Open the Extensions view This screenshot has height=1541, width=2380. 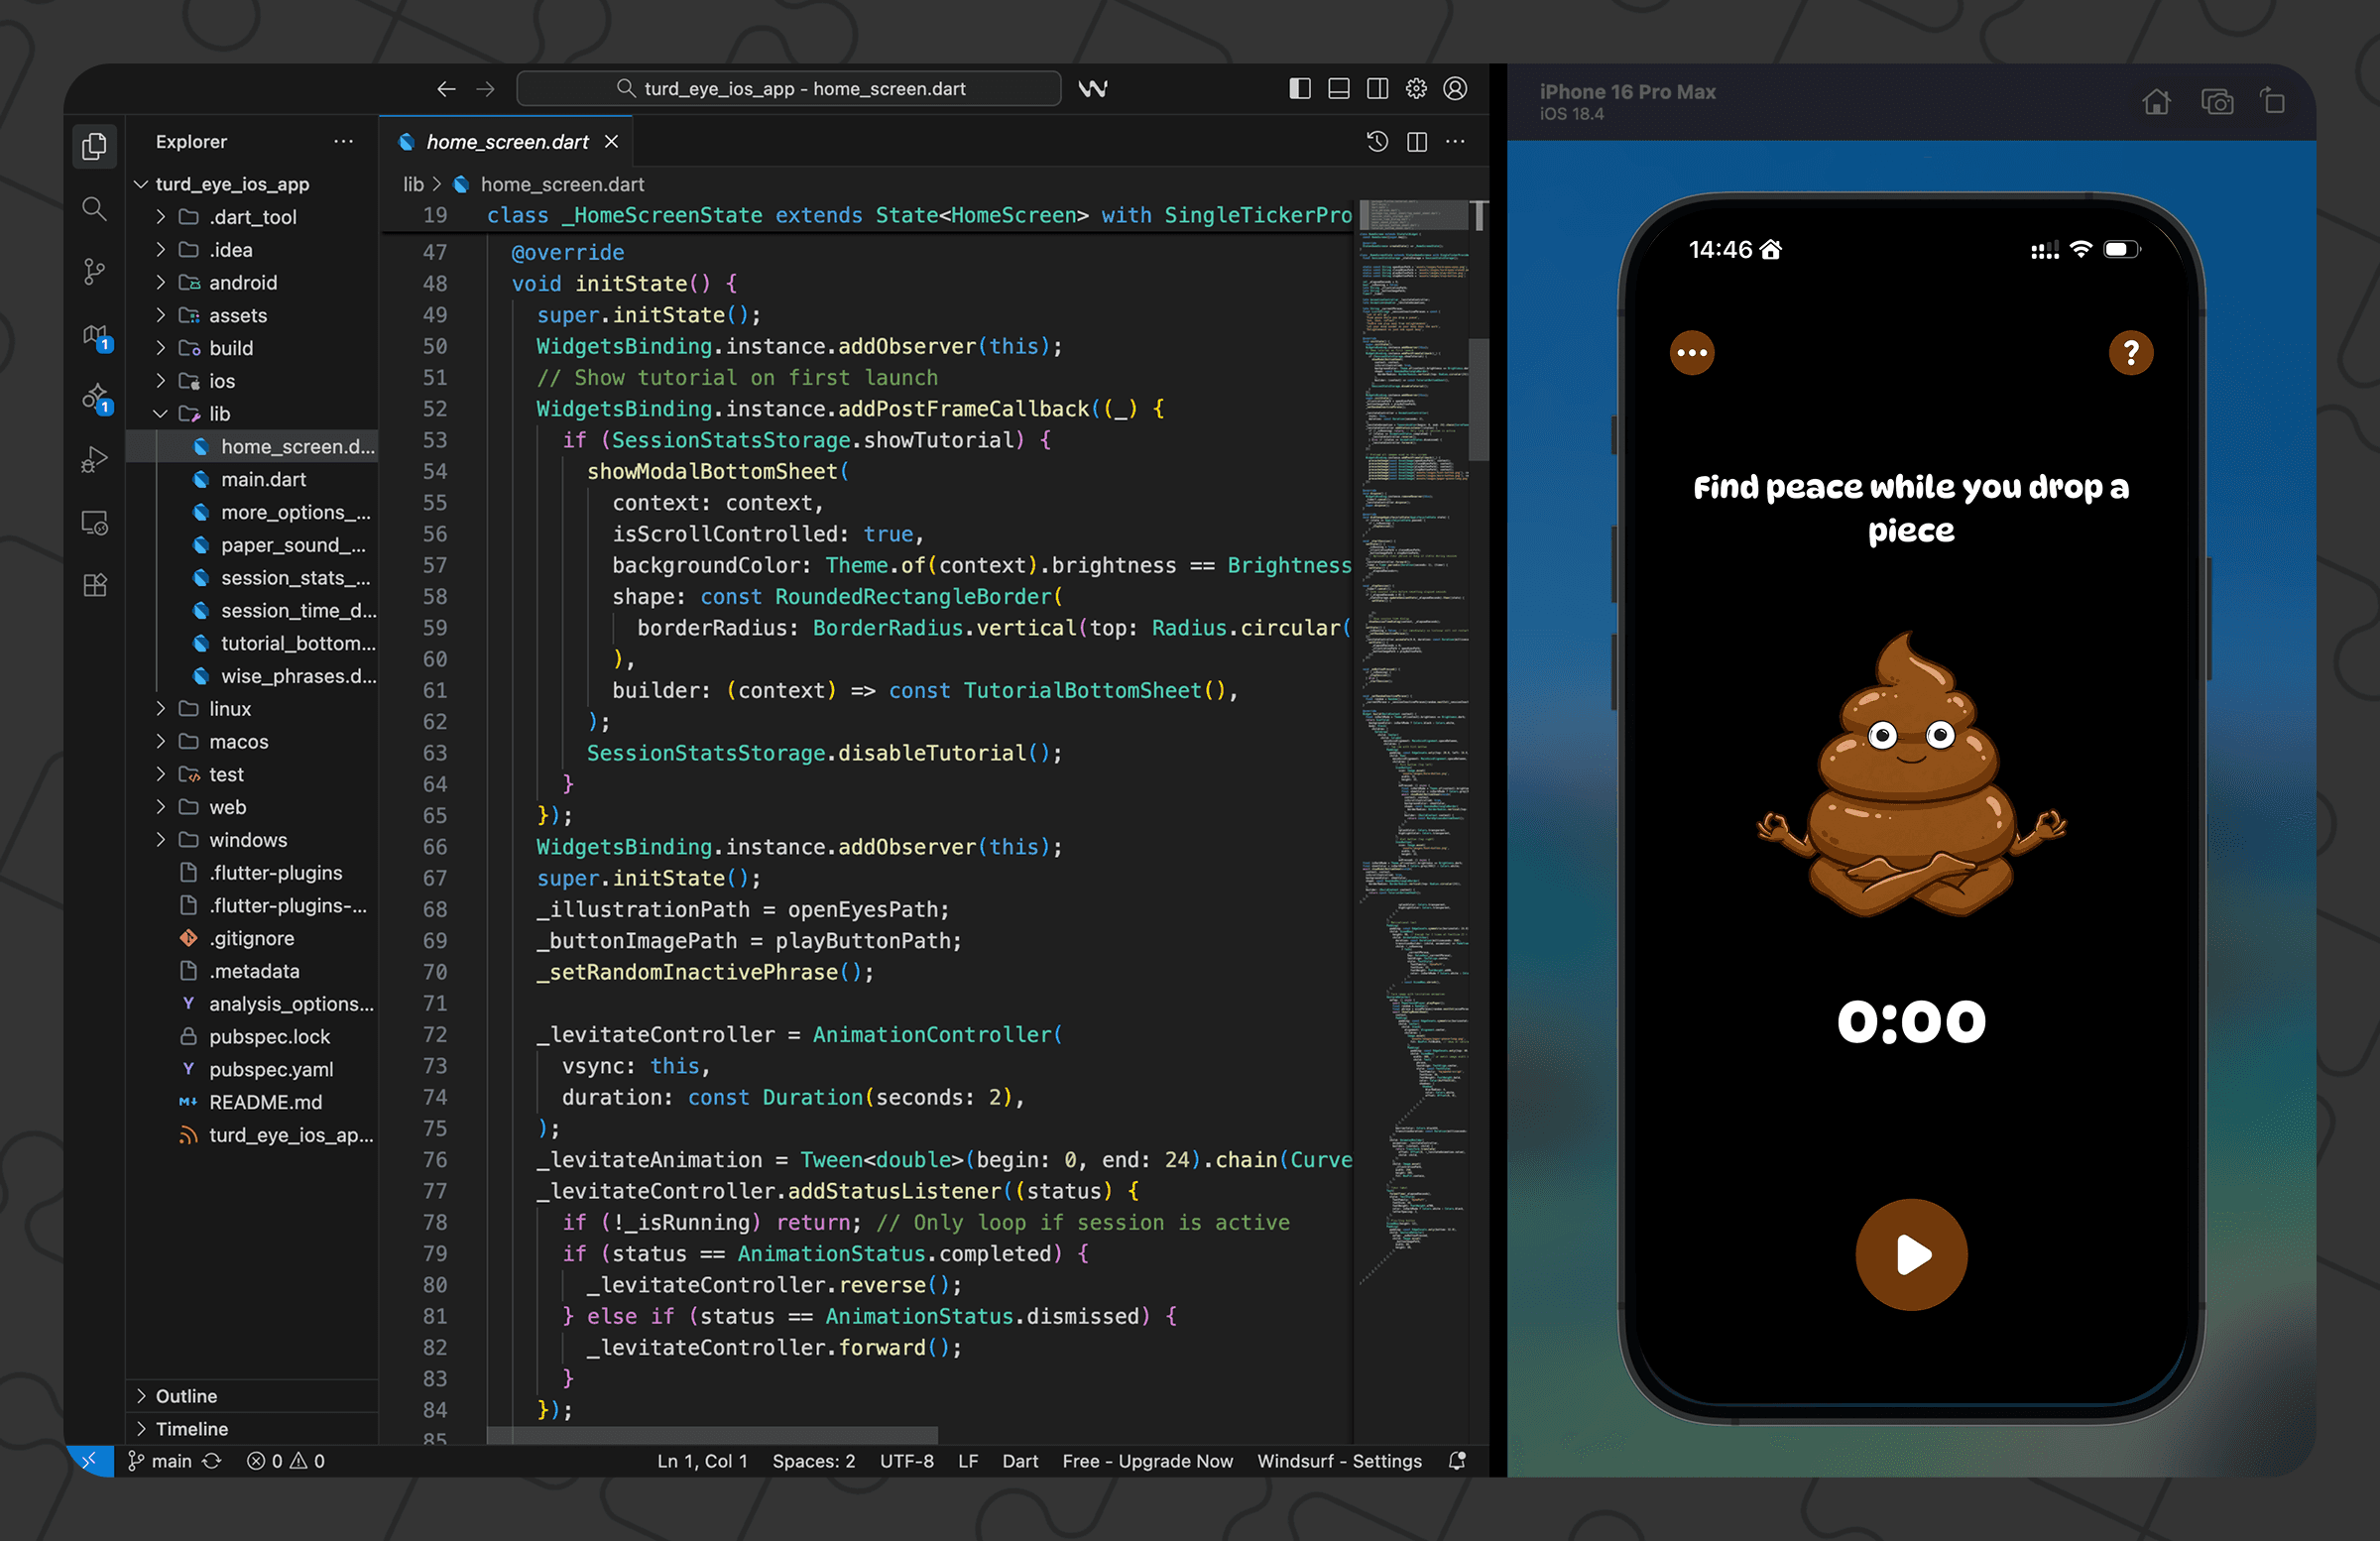coord(93,585)
